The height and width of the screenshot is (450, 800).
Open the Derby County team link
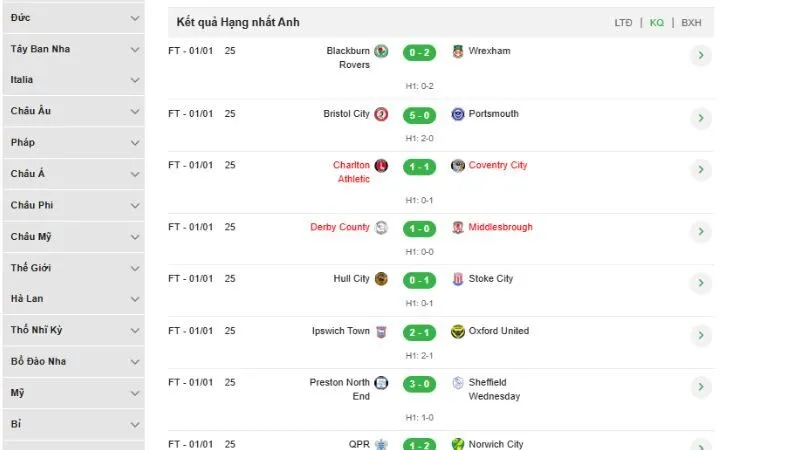tap(340, 227)
